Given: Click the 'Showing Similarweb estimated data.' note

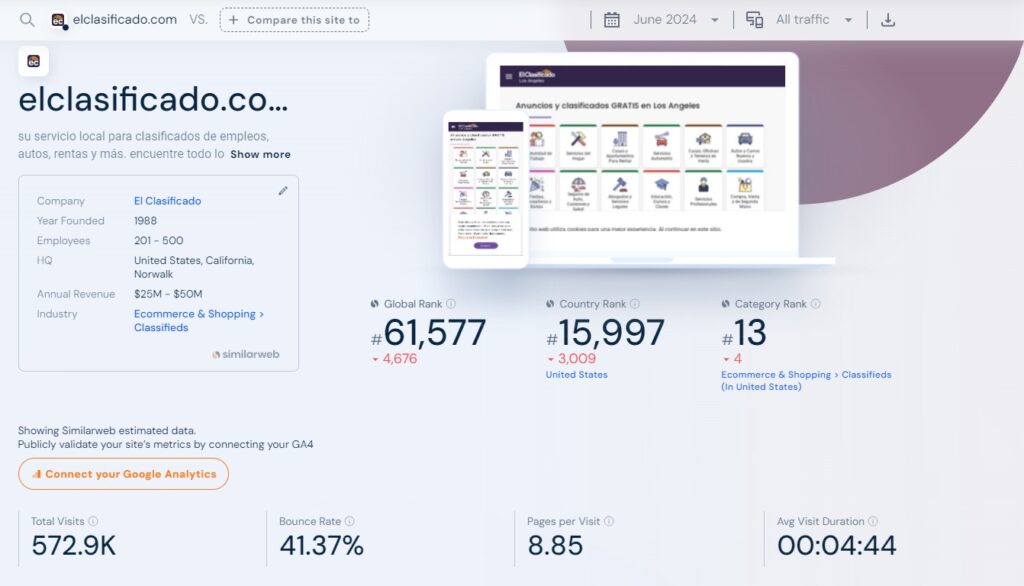Looking at the screenshot, I should coord(106,431).
